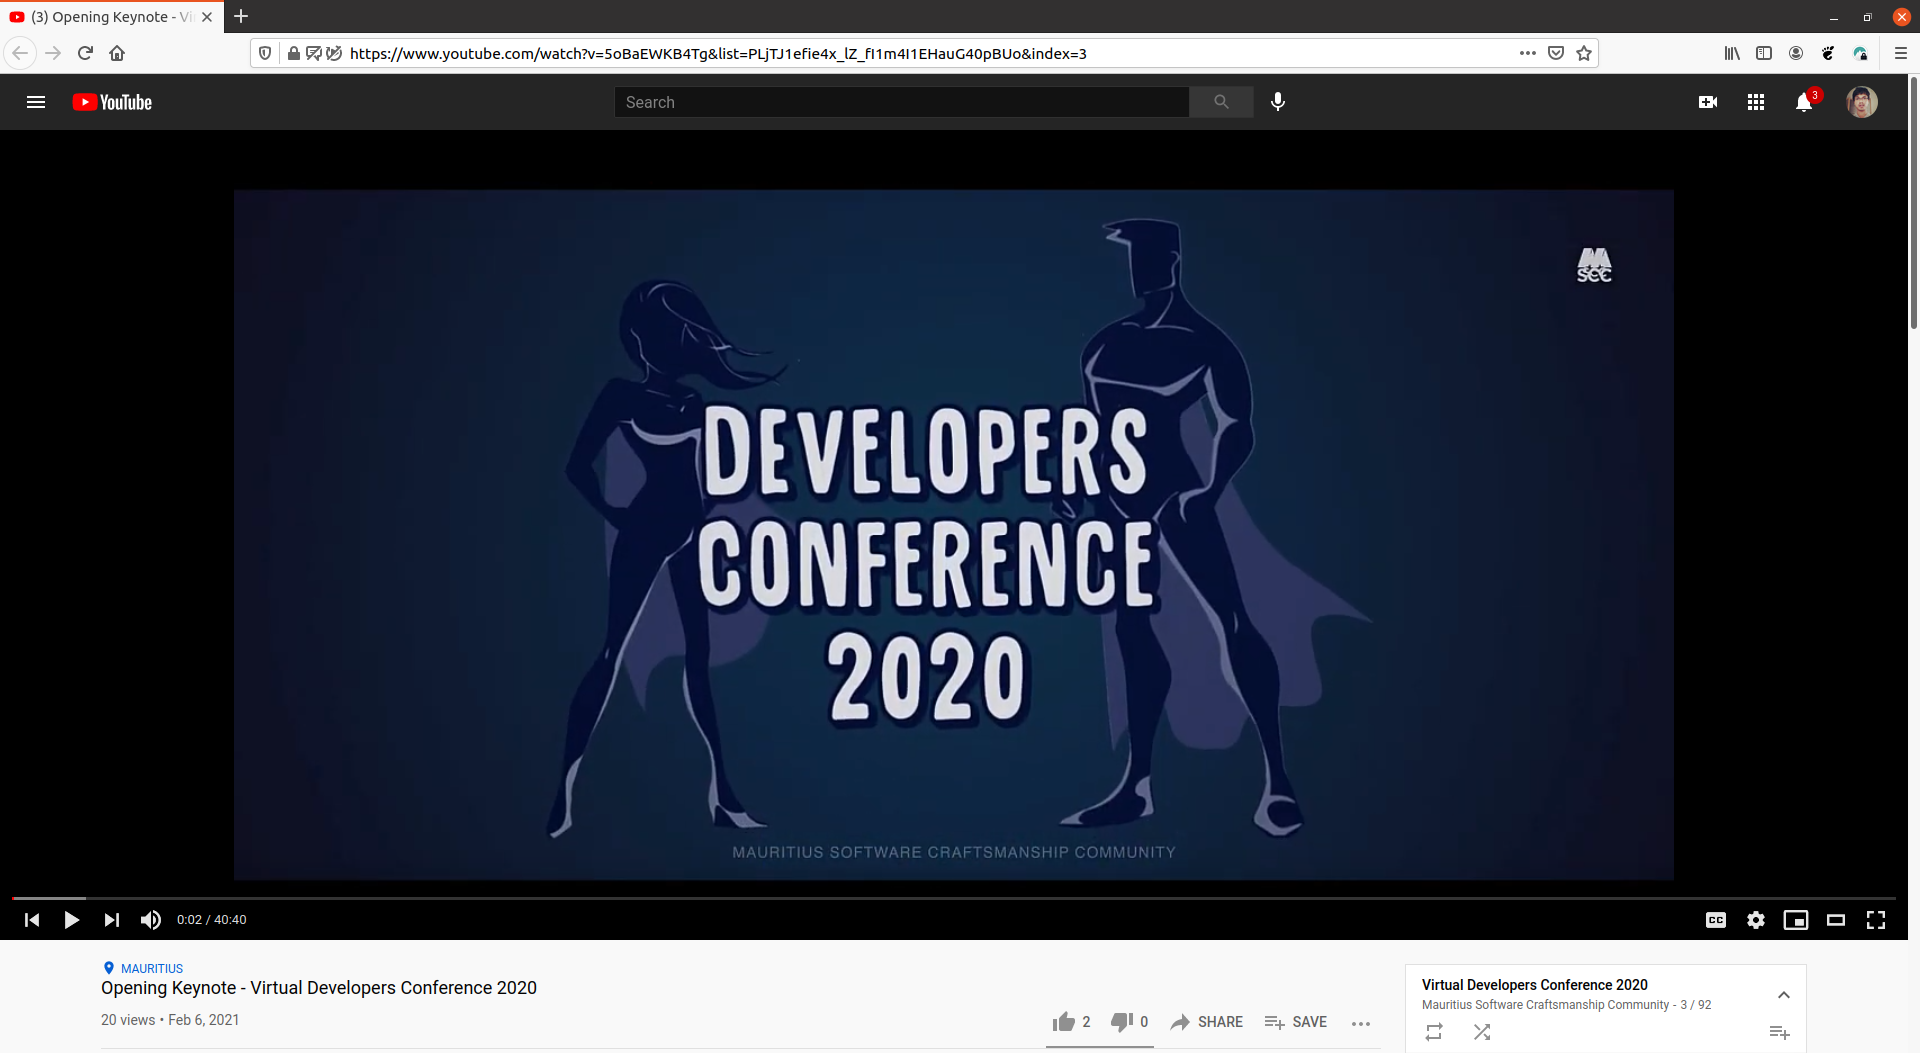Check notifications on the bell icon
The width and height of the screenshot is (1920, 1053).
coord(1804,101)
